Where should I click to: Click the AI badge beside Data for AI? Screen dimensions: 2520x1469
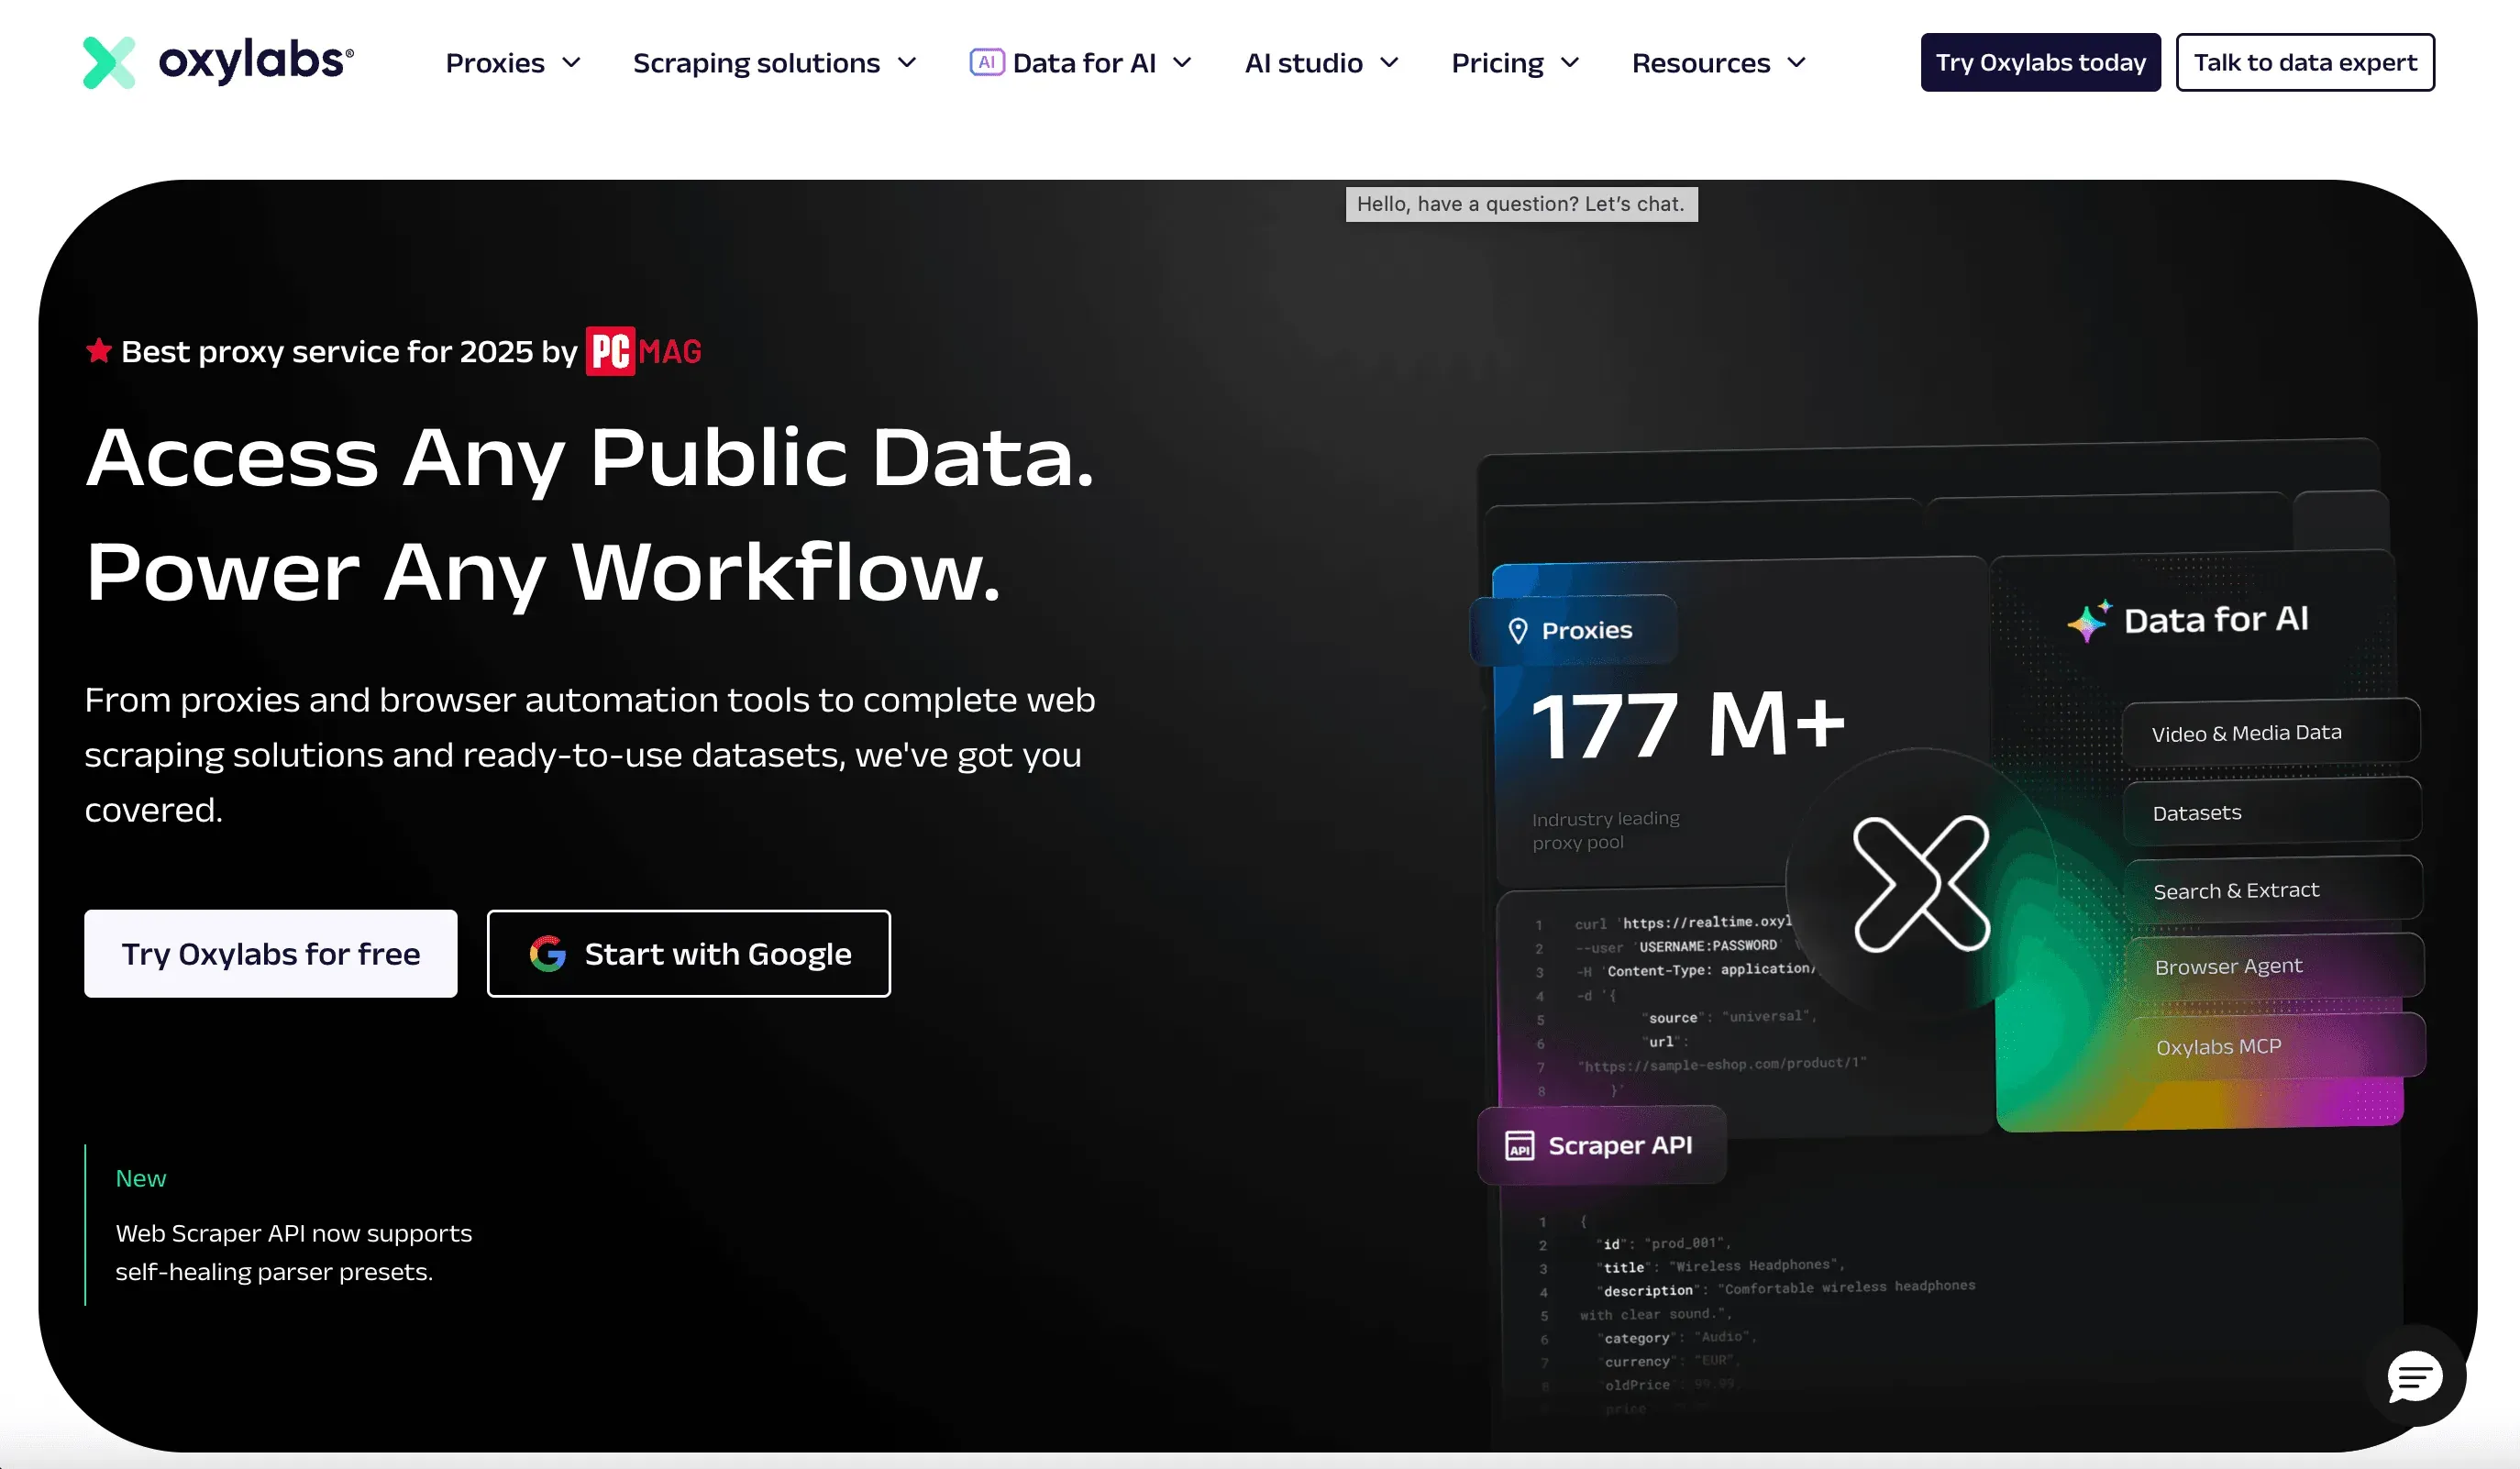point(986,62)
